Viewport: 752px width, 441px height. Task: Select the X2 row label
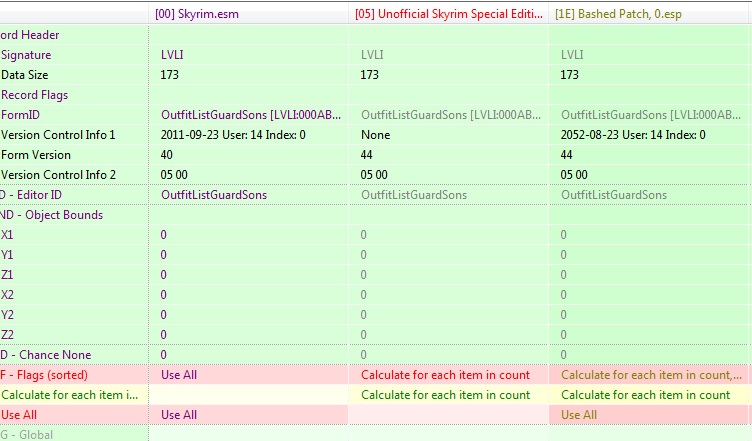7,295
